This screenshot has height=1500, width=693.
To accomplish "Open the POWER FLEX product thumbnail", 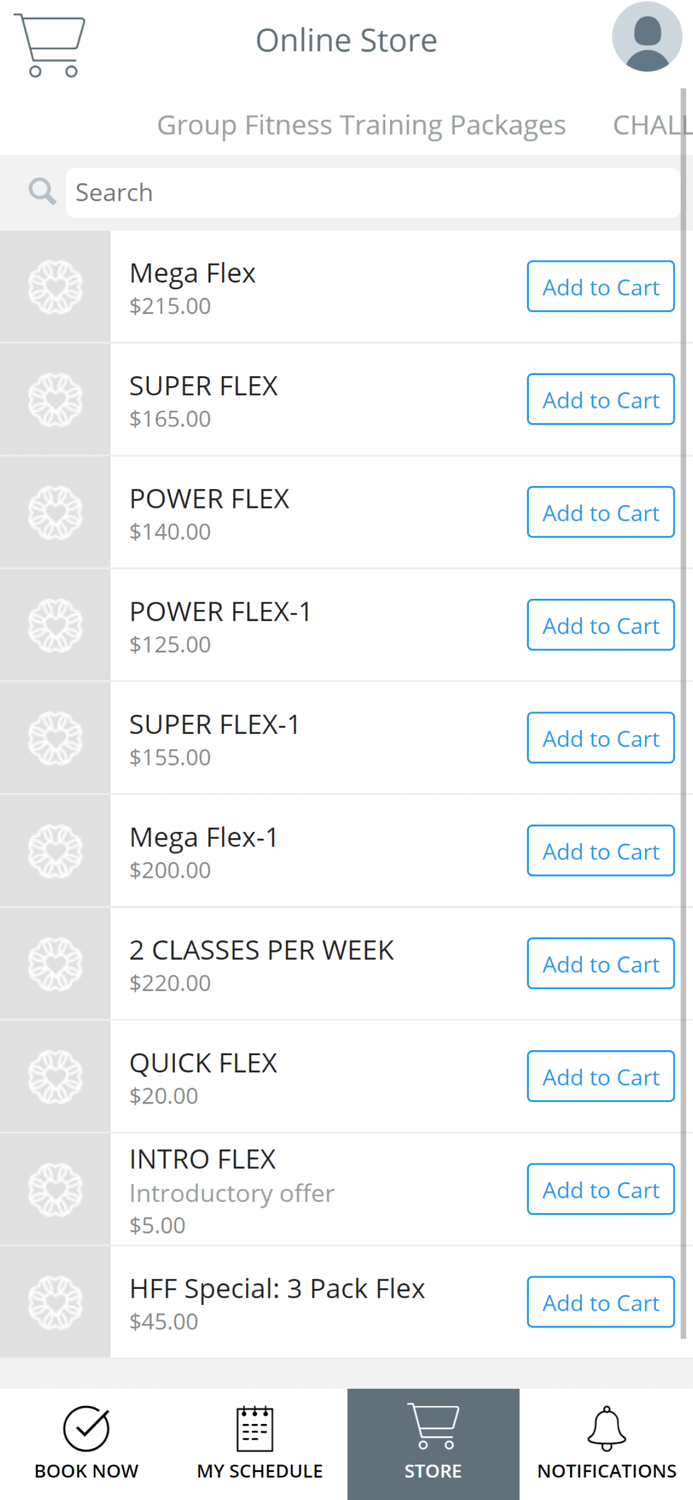I will point(54,511).
